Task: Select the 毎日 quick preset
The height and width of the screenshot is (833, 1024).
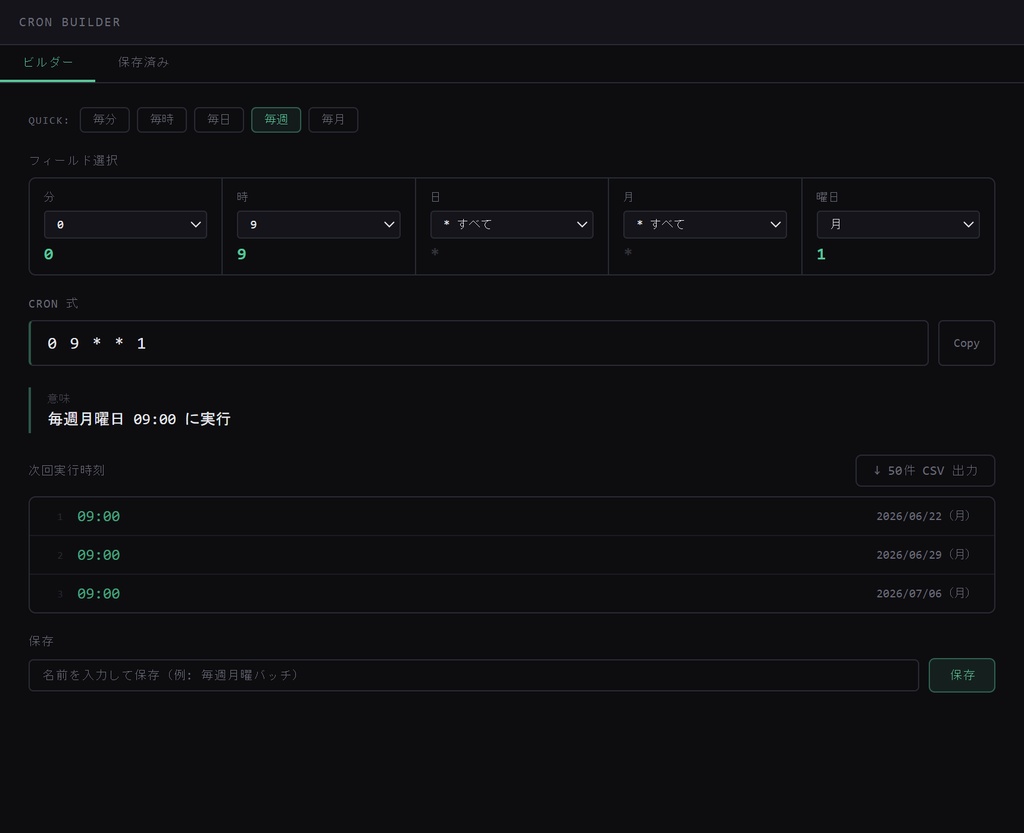Action: point(219,119)
